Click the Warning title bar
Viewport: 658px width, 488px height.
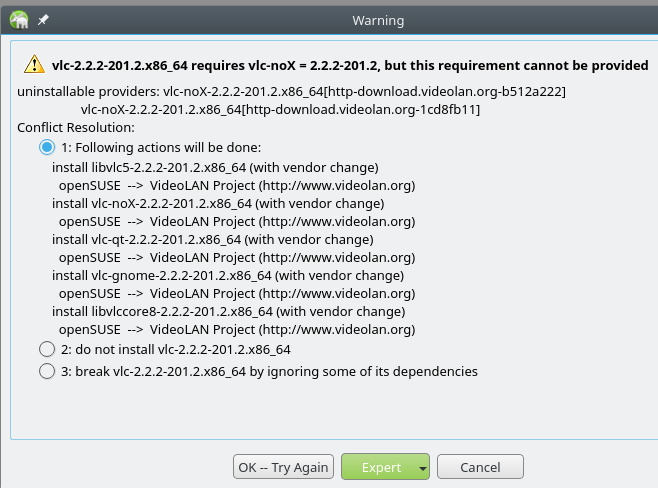378,20
